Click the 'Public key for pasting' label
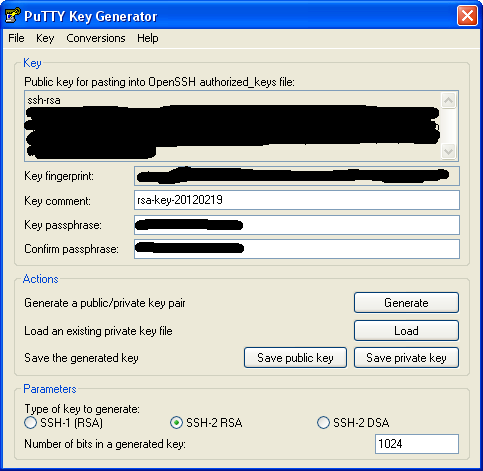The image size is (483, 471). tap(159, 82)
